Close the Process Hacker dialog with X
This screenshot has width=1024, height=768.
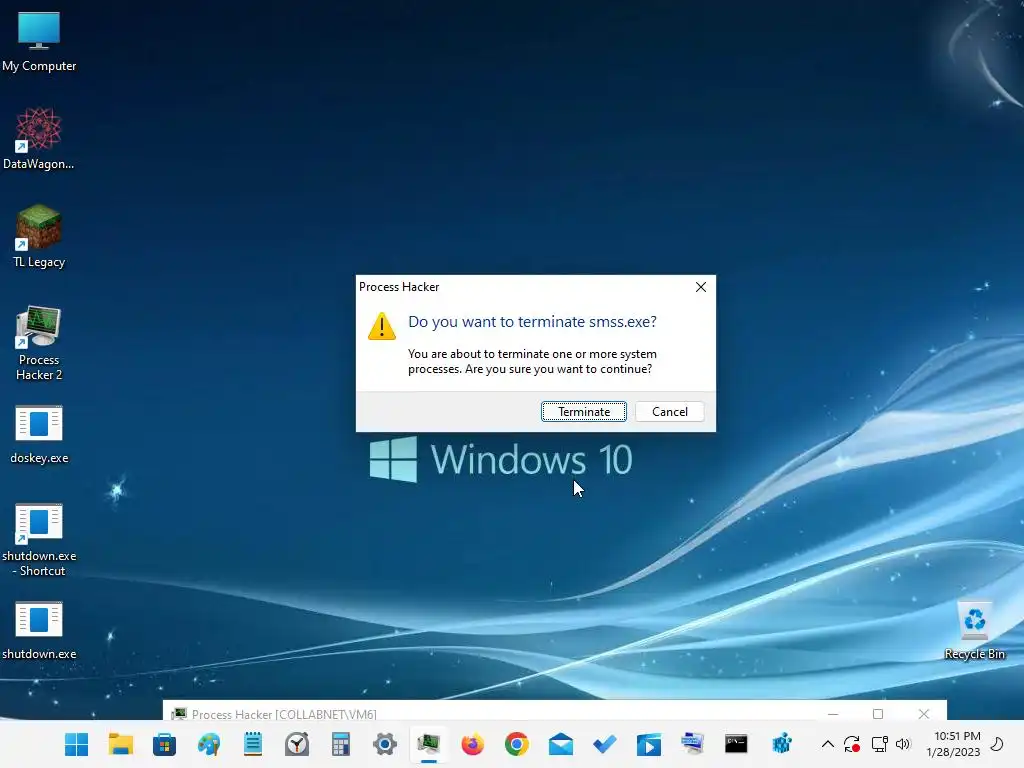pos(701,287)
